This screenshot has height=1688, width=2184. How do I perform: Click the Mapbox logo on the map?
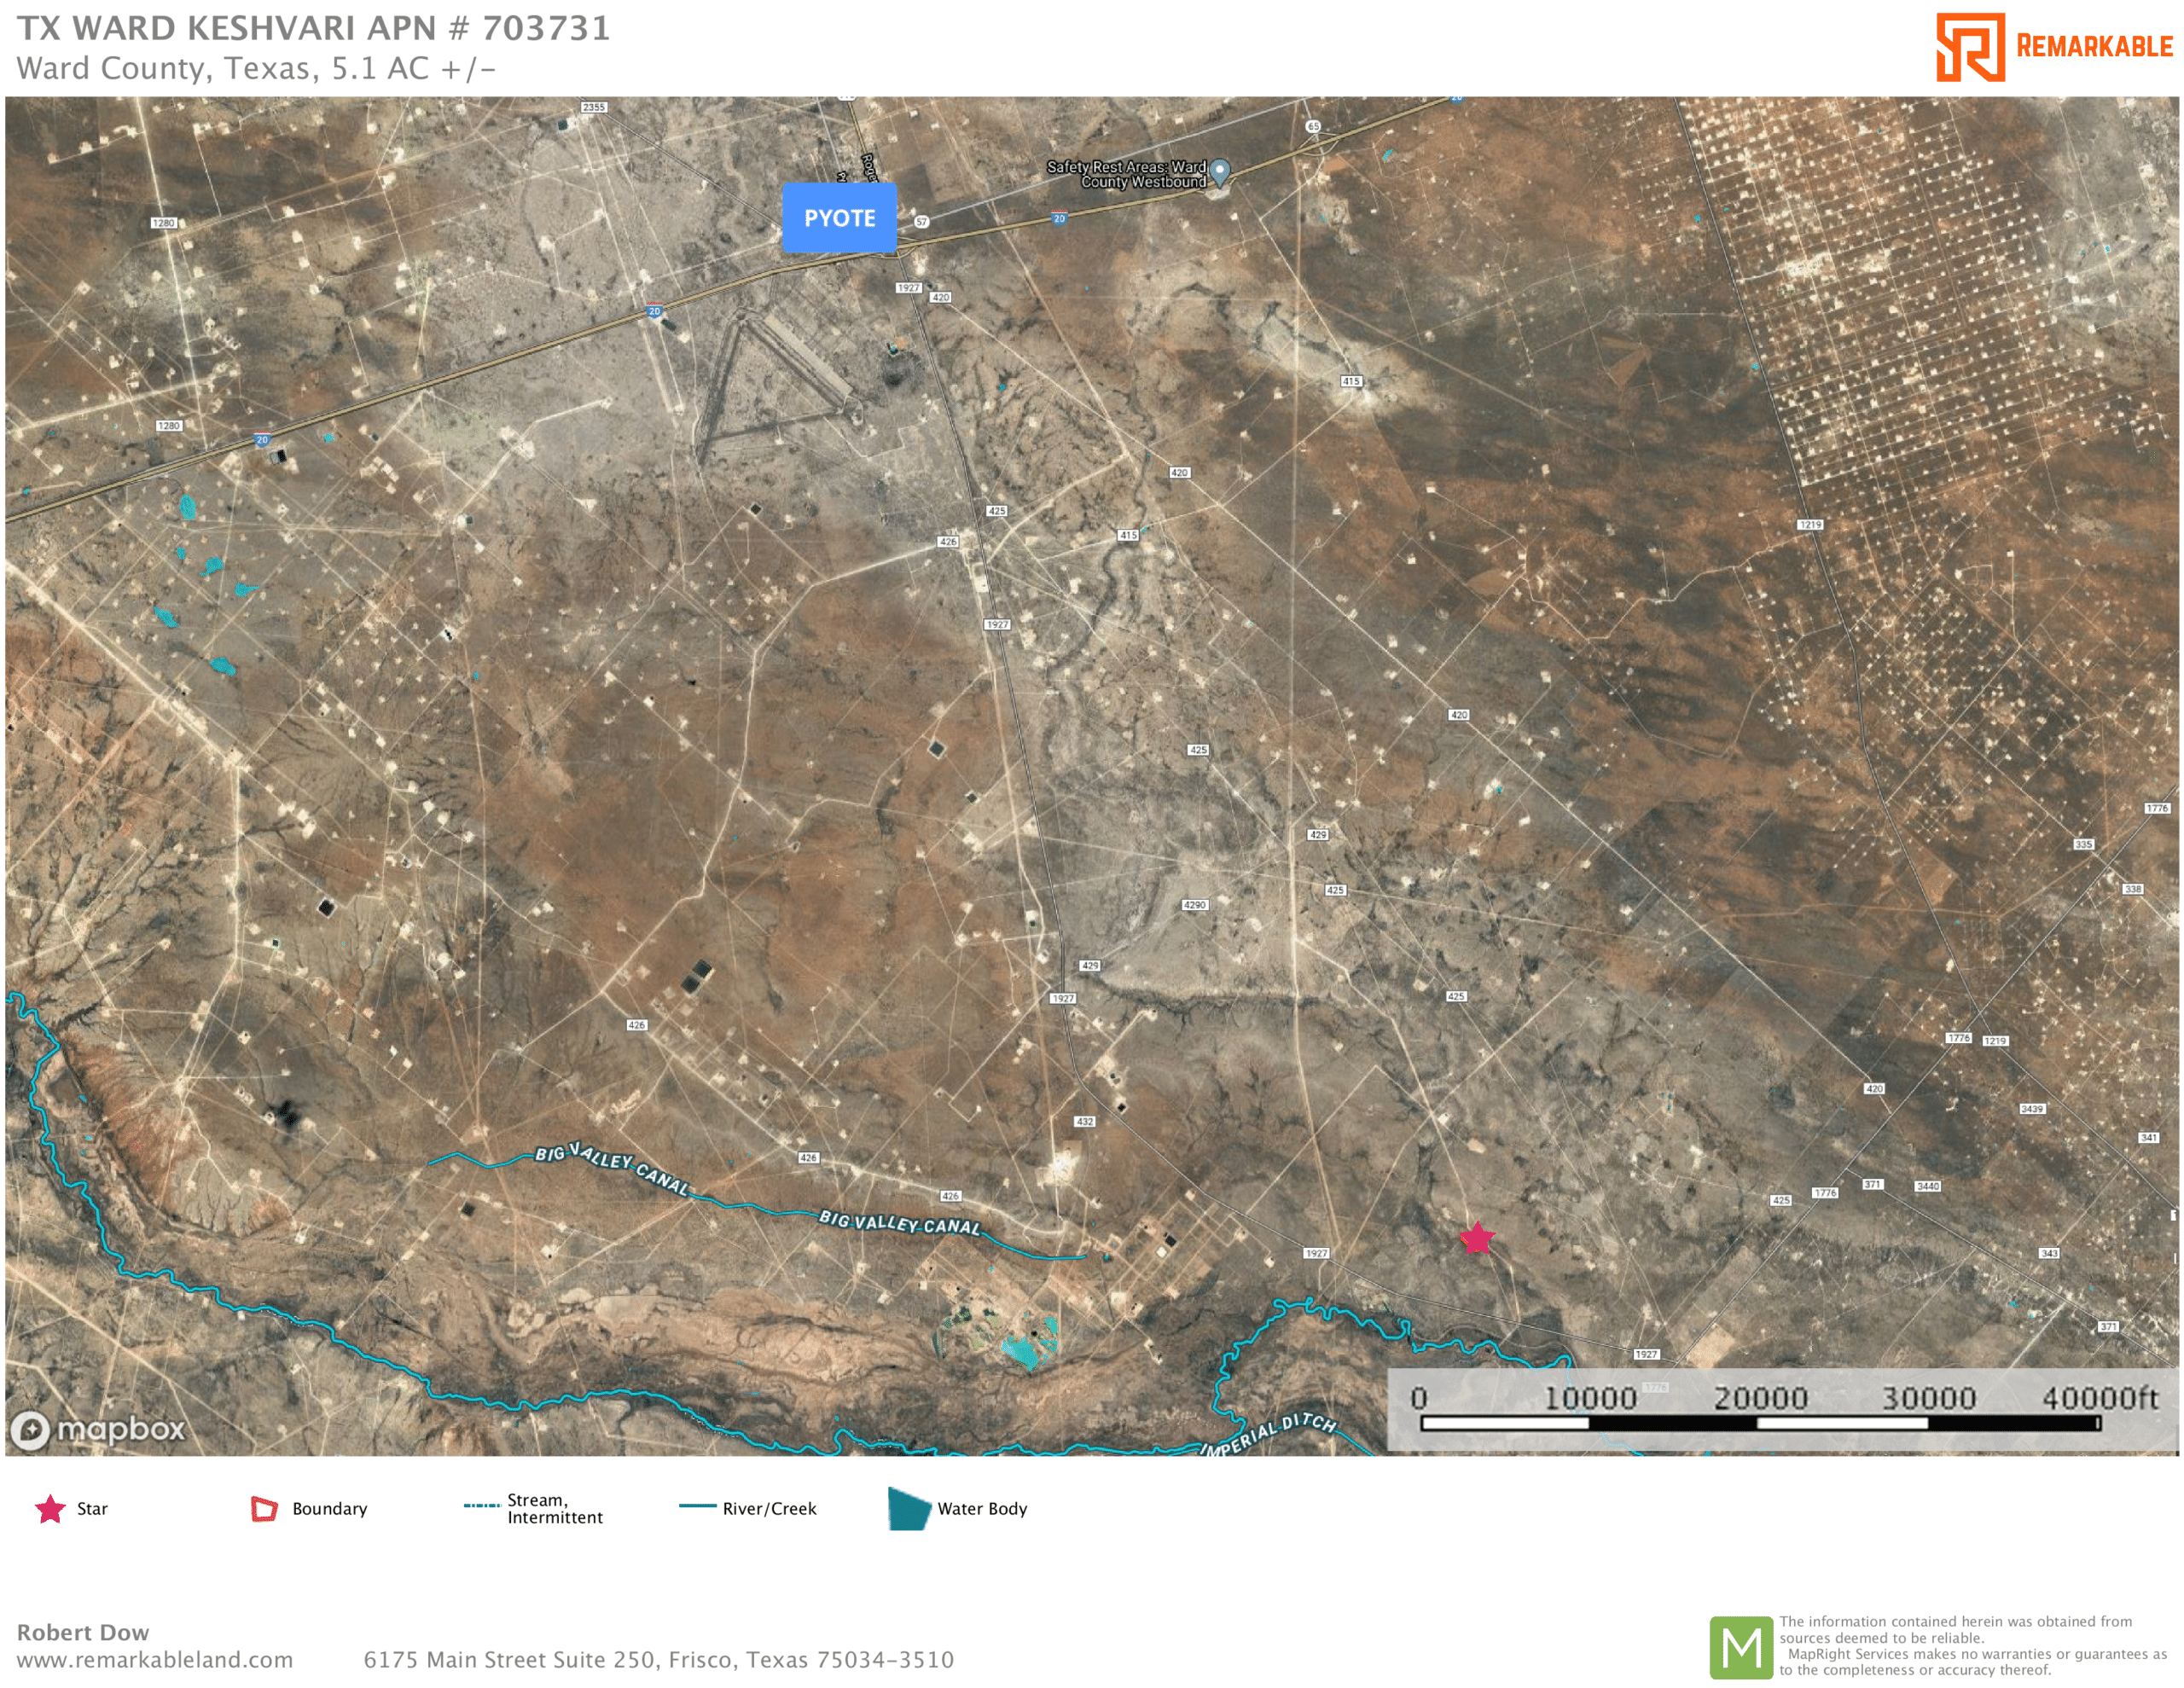pos(98,1429)
